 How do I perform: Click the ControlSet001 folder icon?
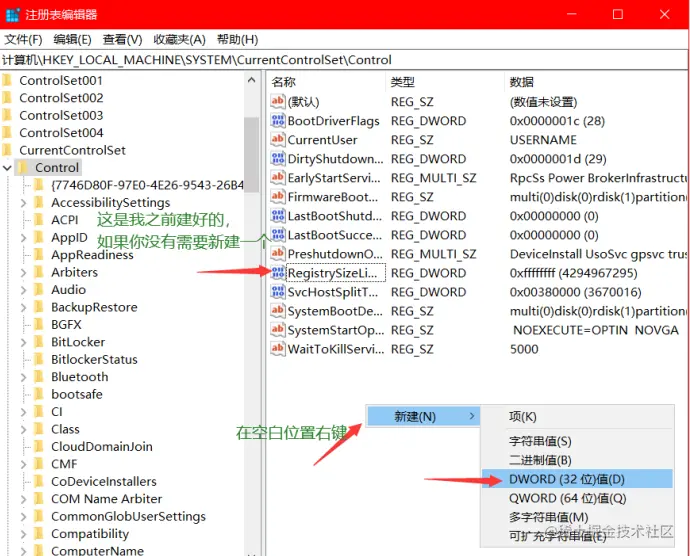click(7, 80)
